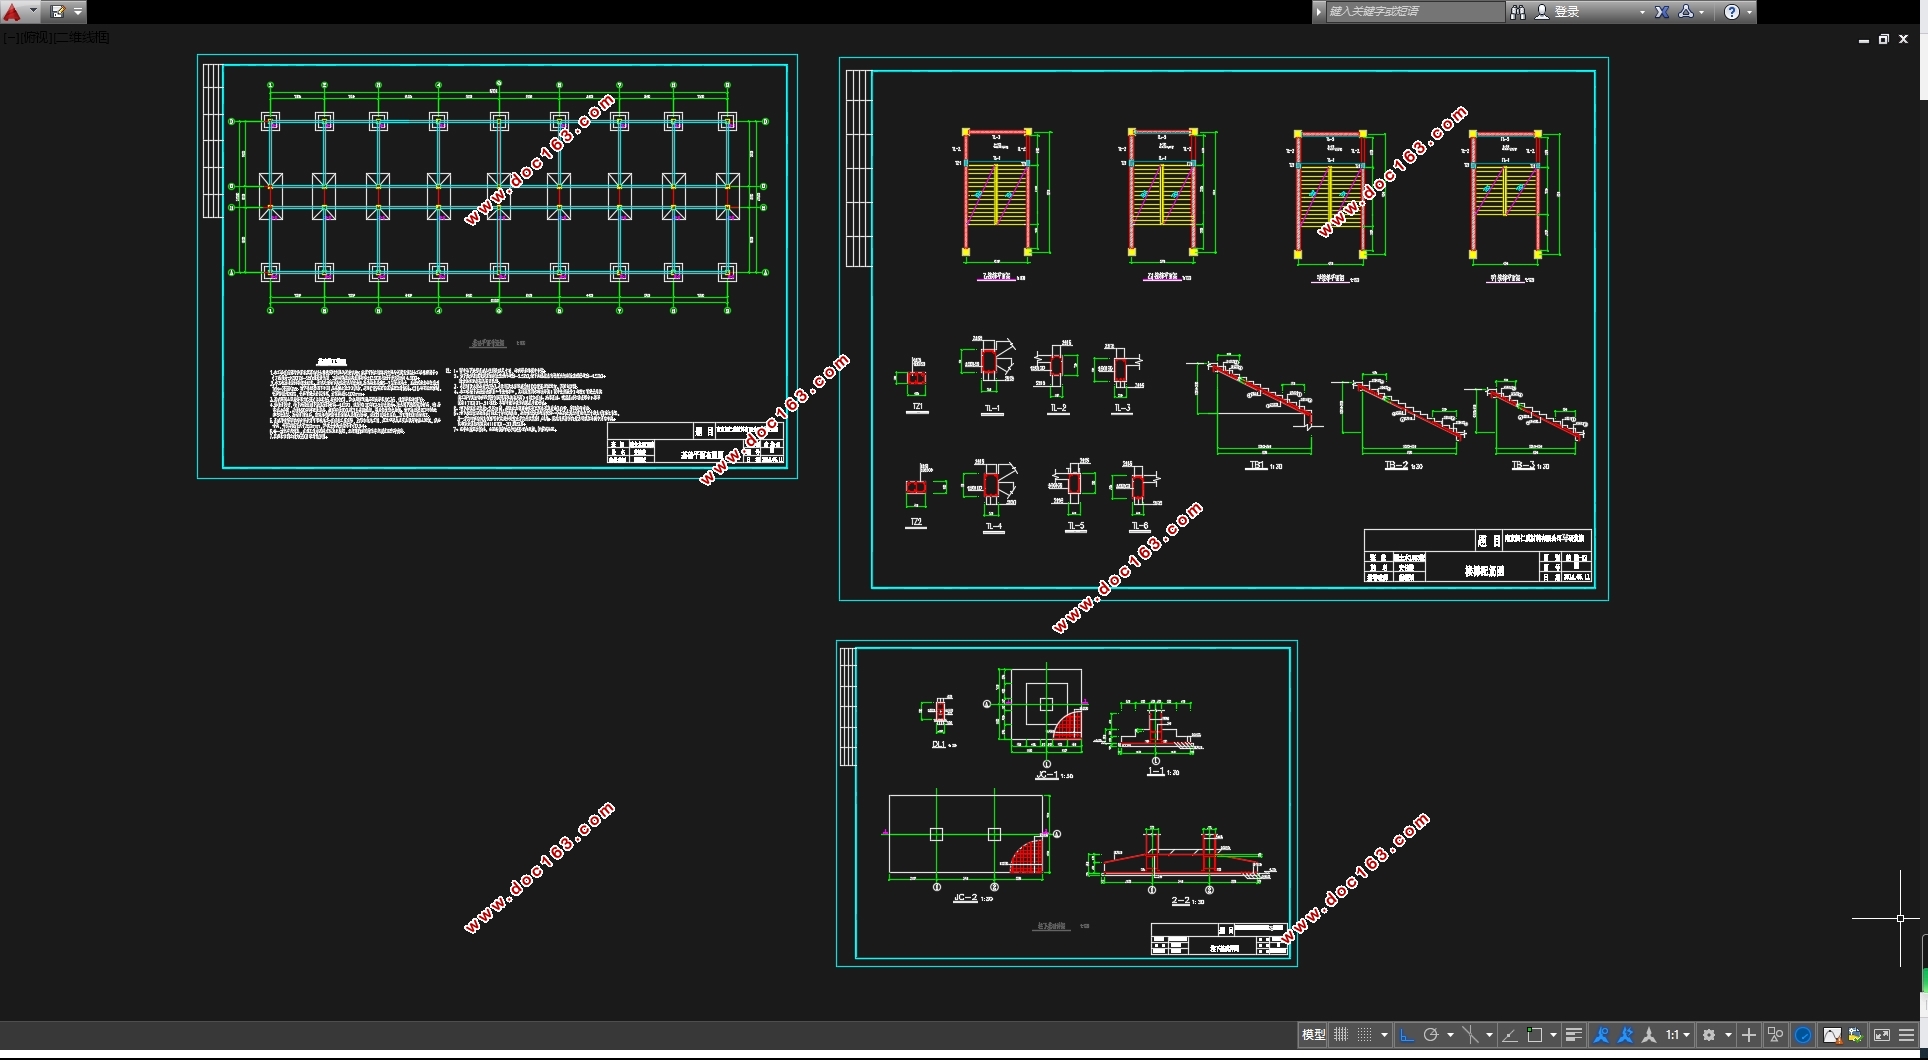Open polar tracking angle dropdown
This screenshot has width=1928, height=1060.
[x=1450, y=1035]
